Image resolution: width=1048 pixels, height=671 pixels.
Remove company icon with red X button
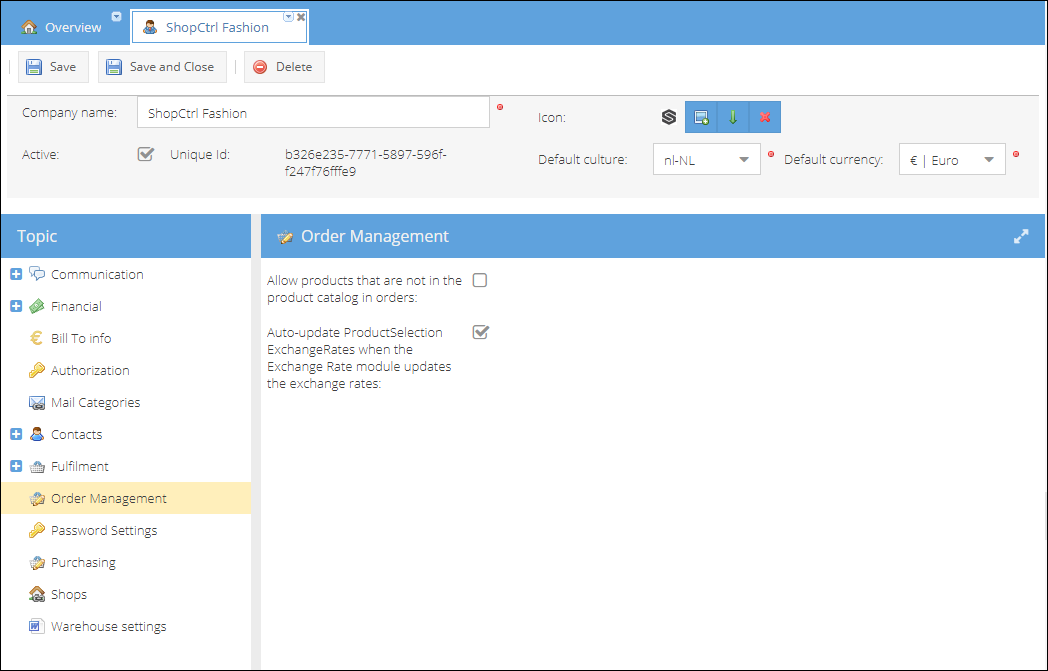click(765, 118)
